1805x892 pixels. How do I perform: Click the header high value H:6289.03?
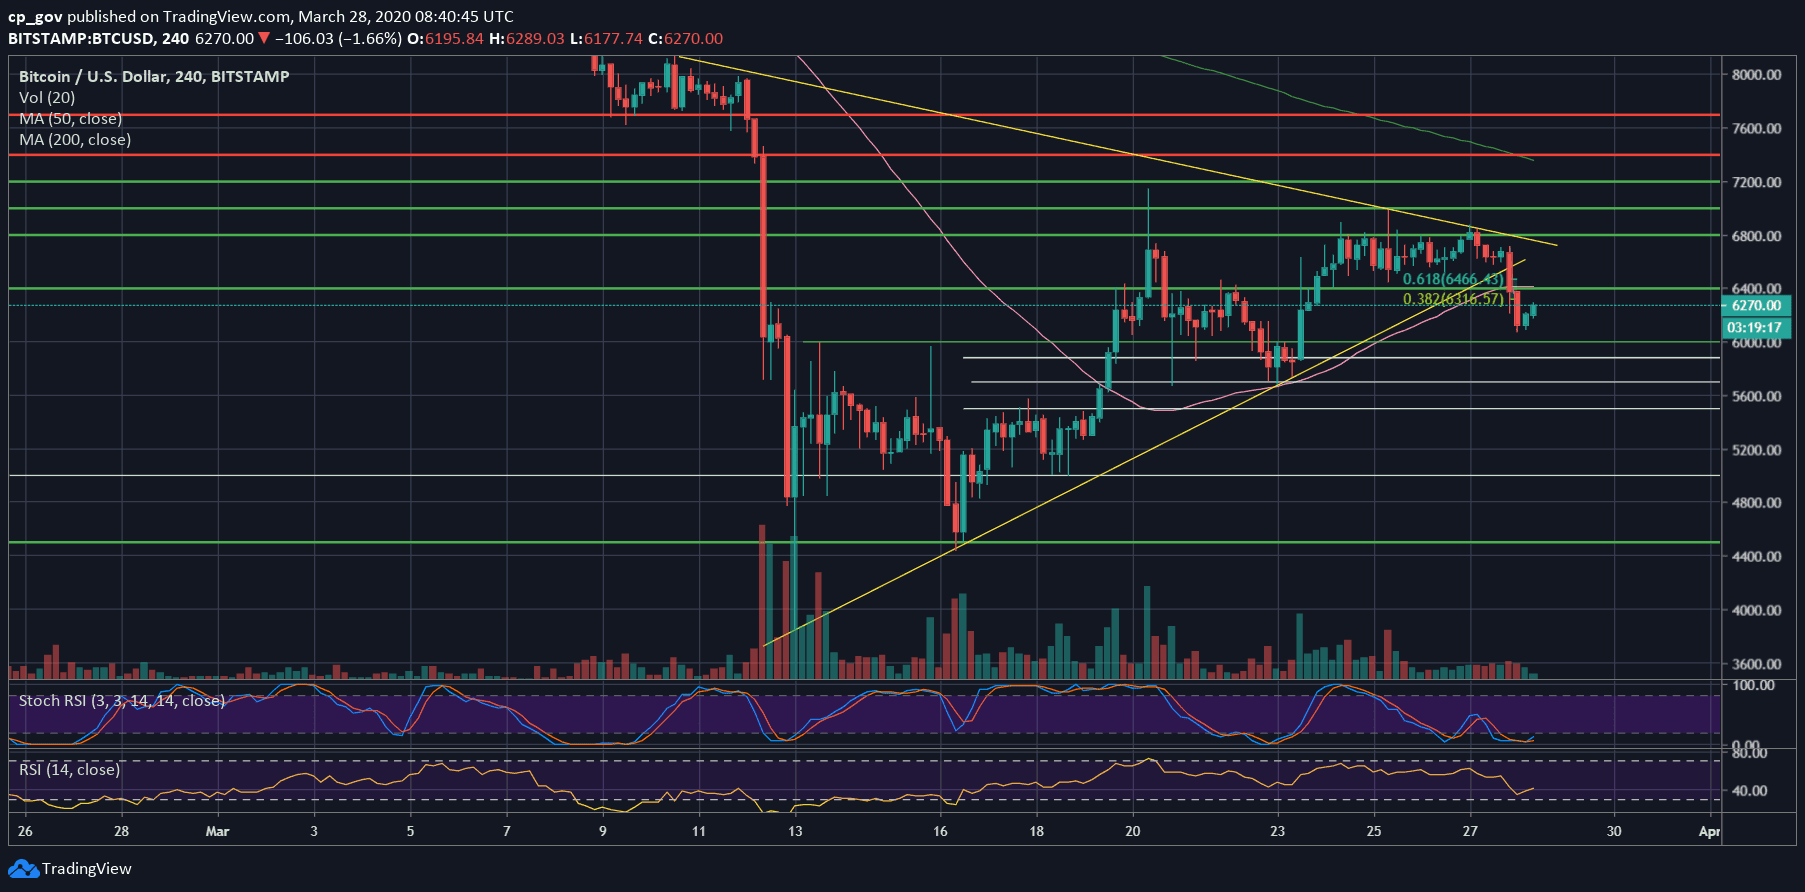(527, 38)
